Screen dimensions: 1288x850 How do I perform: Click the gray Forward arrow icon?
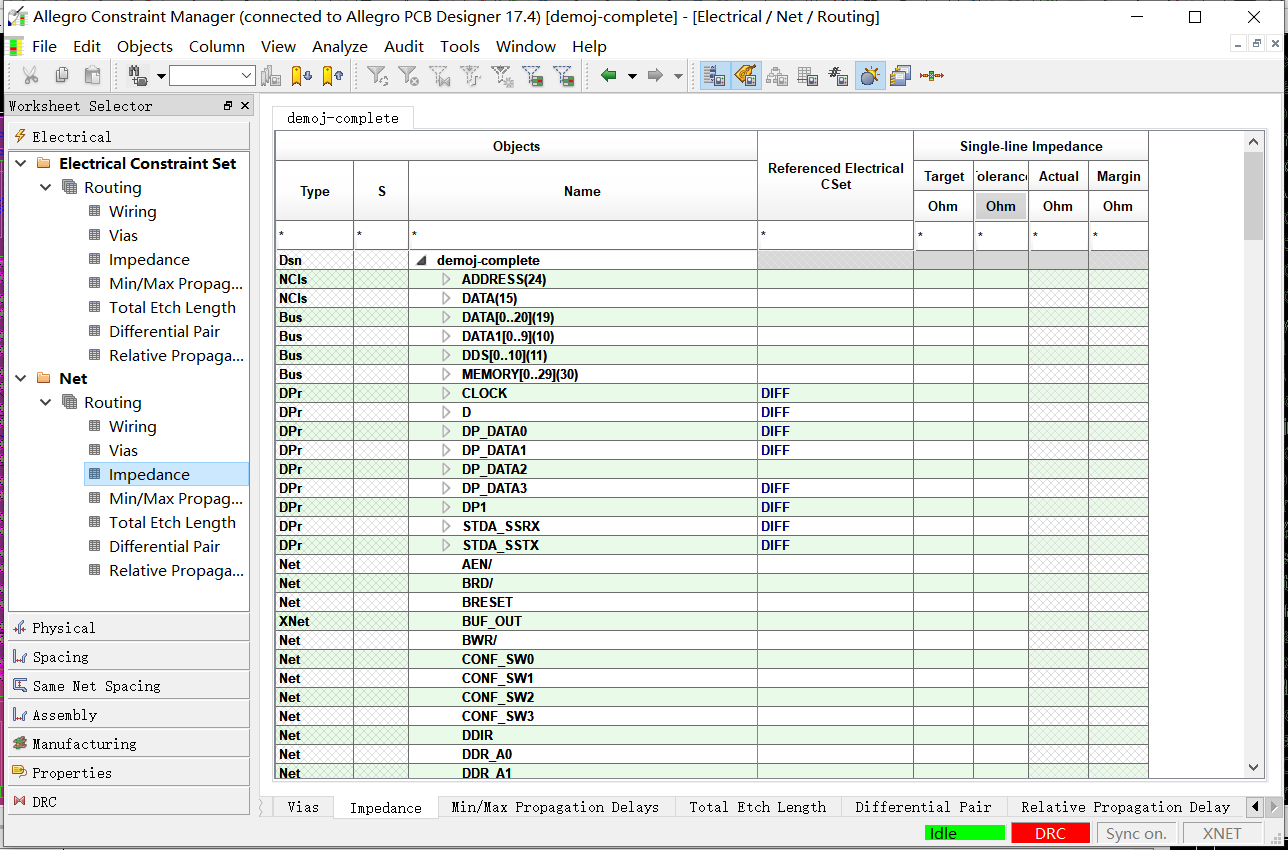click(655, 75)
